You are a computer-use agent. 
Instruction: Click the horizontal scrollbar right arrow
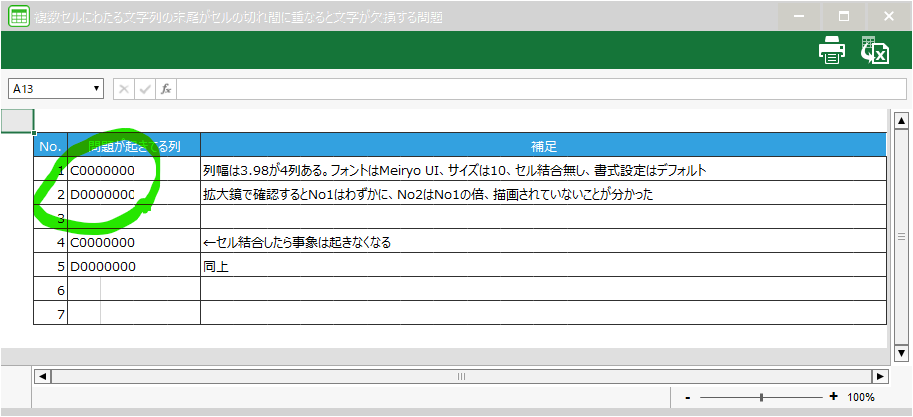coord(879,377)
